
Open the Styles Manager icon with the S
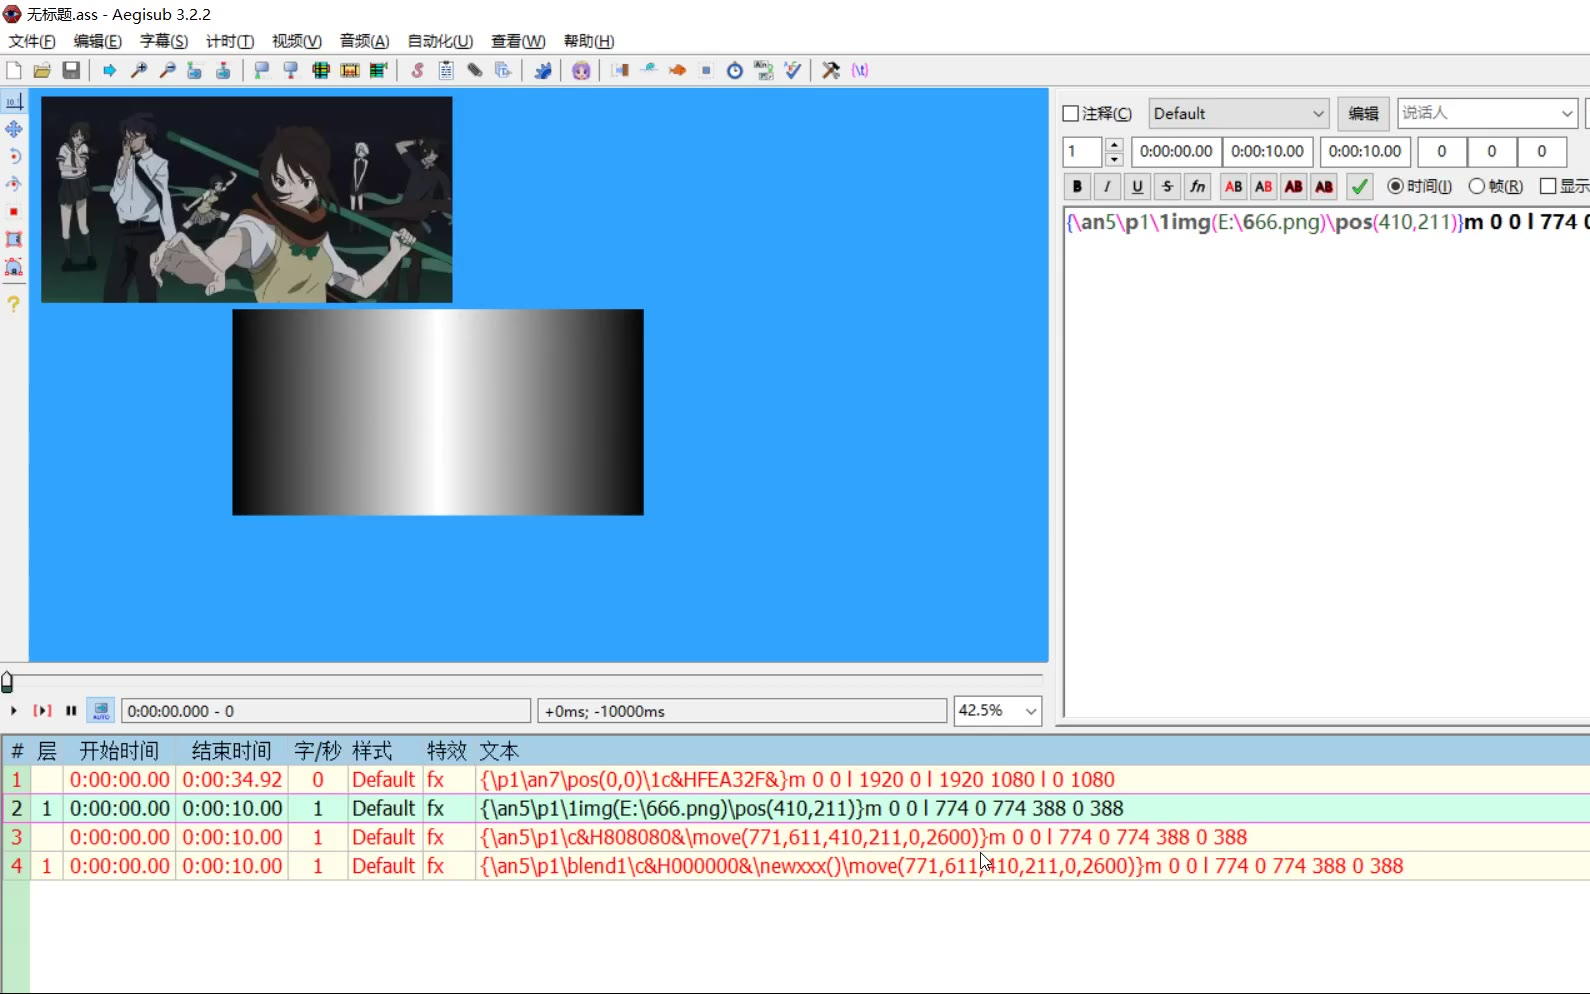click(x=417, y=70)
